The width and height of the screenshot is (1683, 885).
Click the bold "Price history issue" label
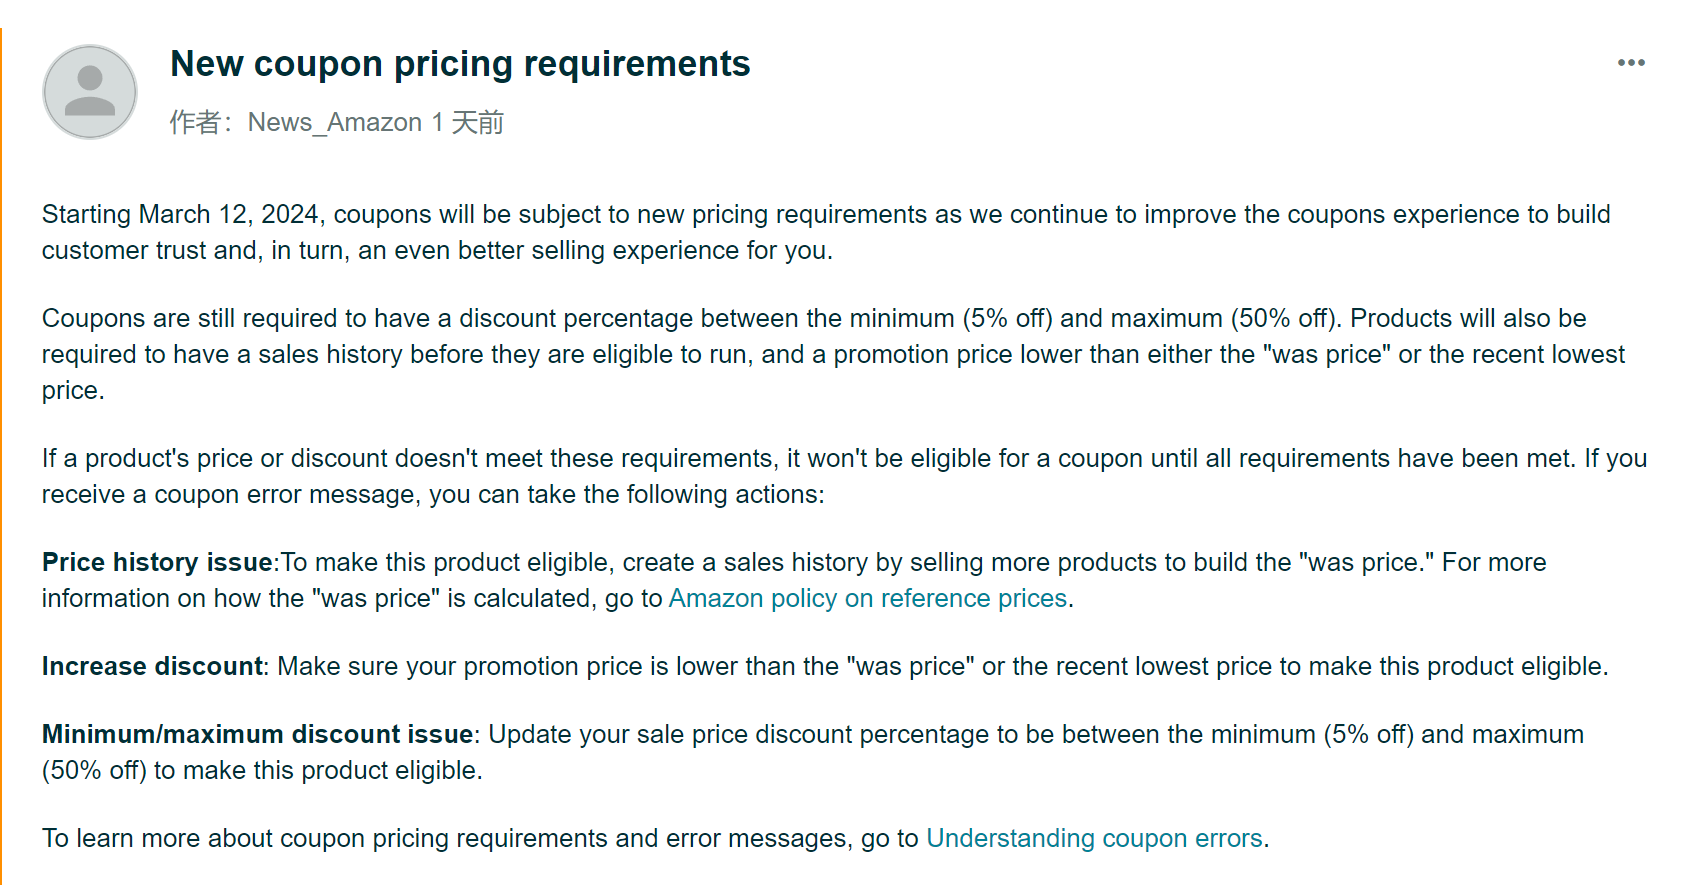pos(157,562)
